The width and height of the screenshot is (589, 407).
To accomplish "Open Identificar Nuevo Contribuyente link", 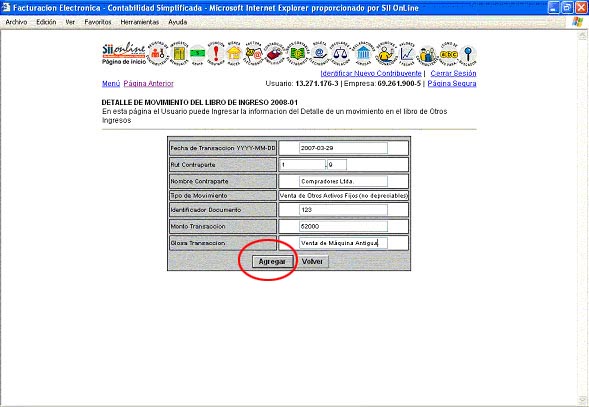I will click(x=371, y=73).
